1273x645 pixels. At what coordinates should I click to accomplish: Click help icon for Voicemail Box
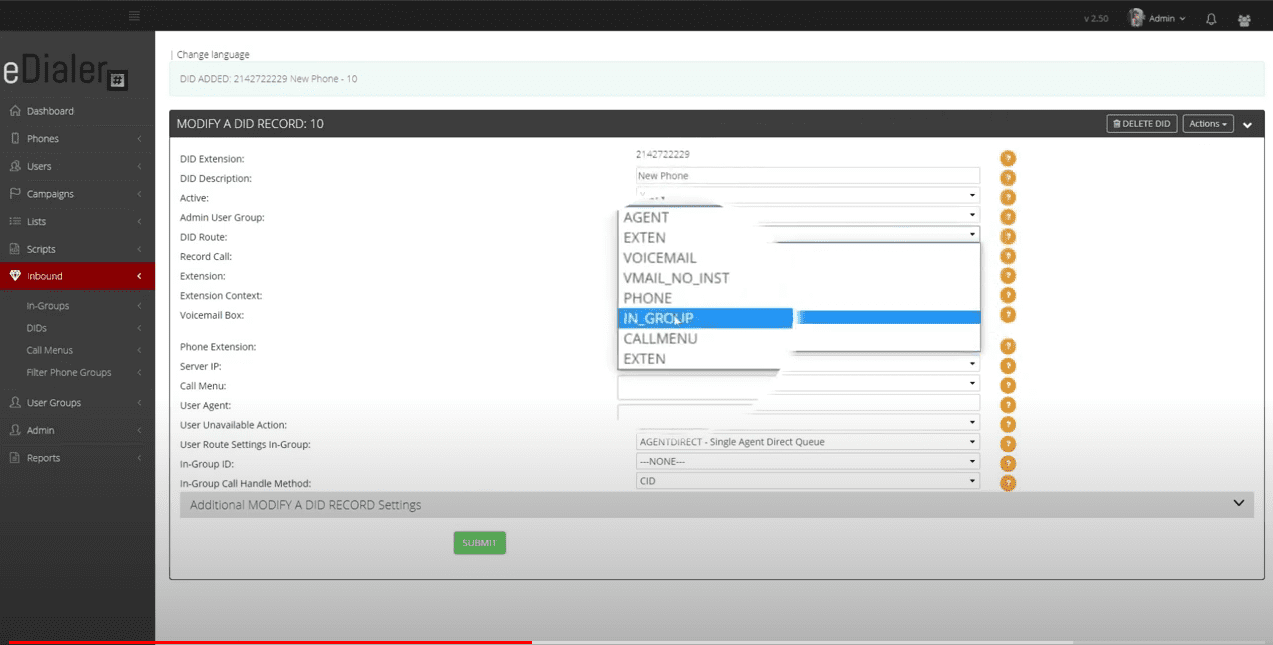[1008, 315]
